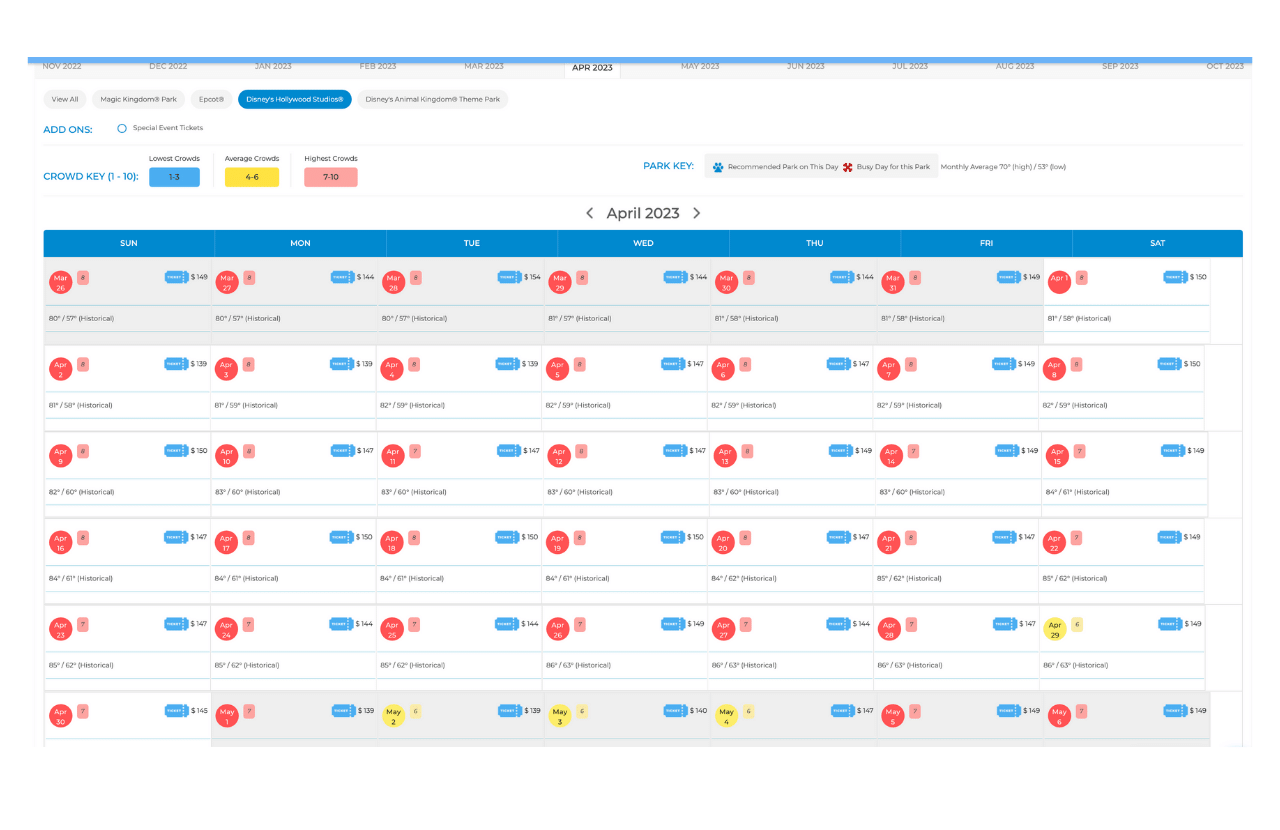Switch to AUG 2023 month tab
The width and height of the screenshot is (1280, 830).
[x=1015, y=66]
